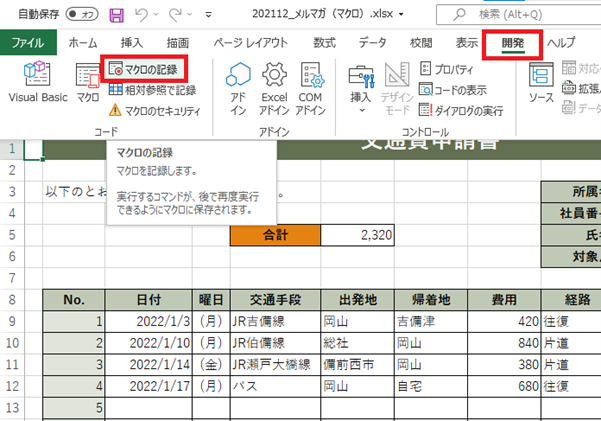Viewport: 601px width, 421px height.
Task: Select the cost cell 680
Action: (x=504, y=386)
